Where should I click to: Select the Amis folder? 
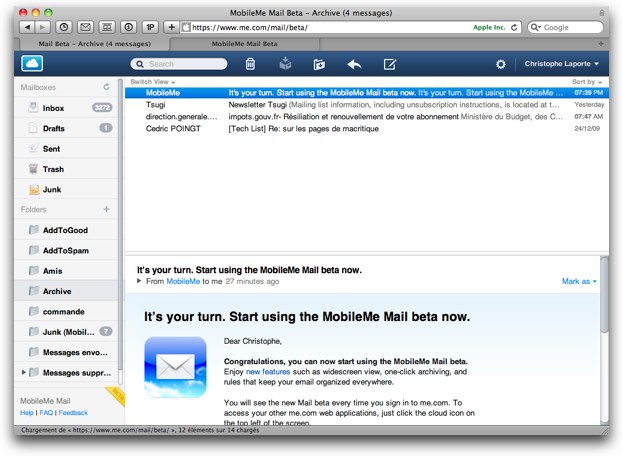pyautogui.click(x=66, y=271)
